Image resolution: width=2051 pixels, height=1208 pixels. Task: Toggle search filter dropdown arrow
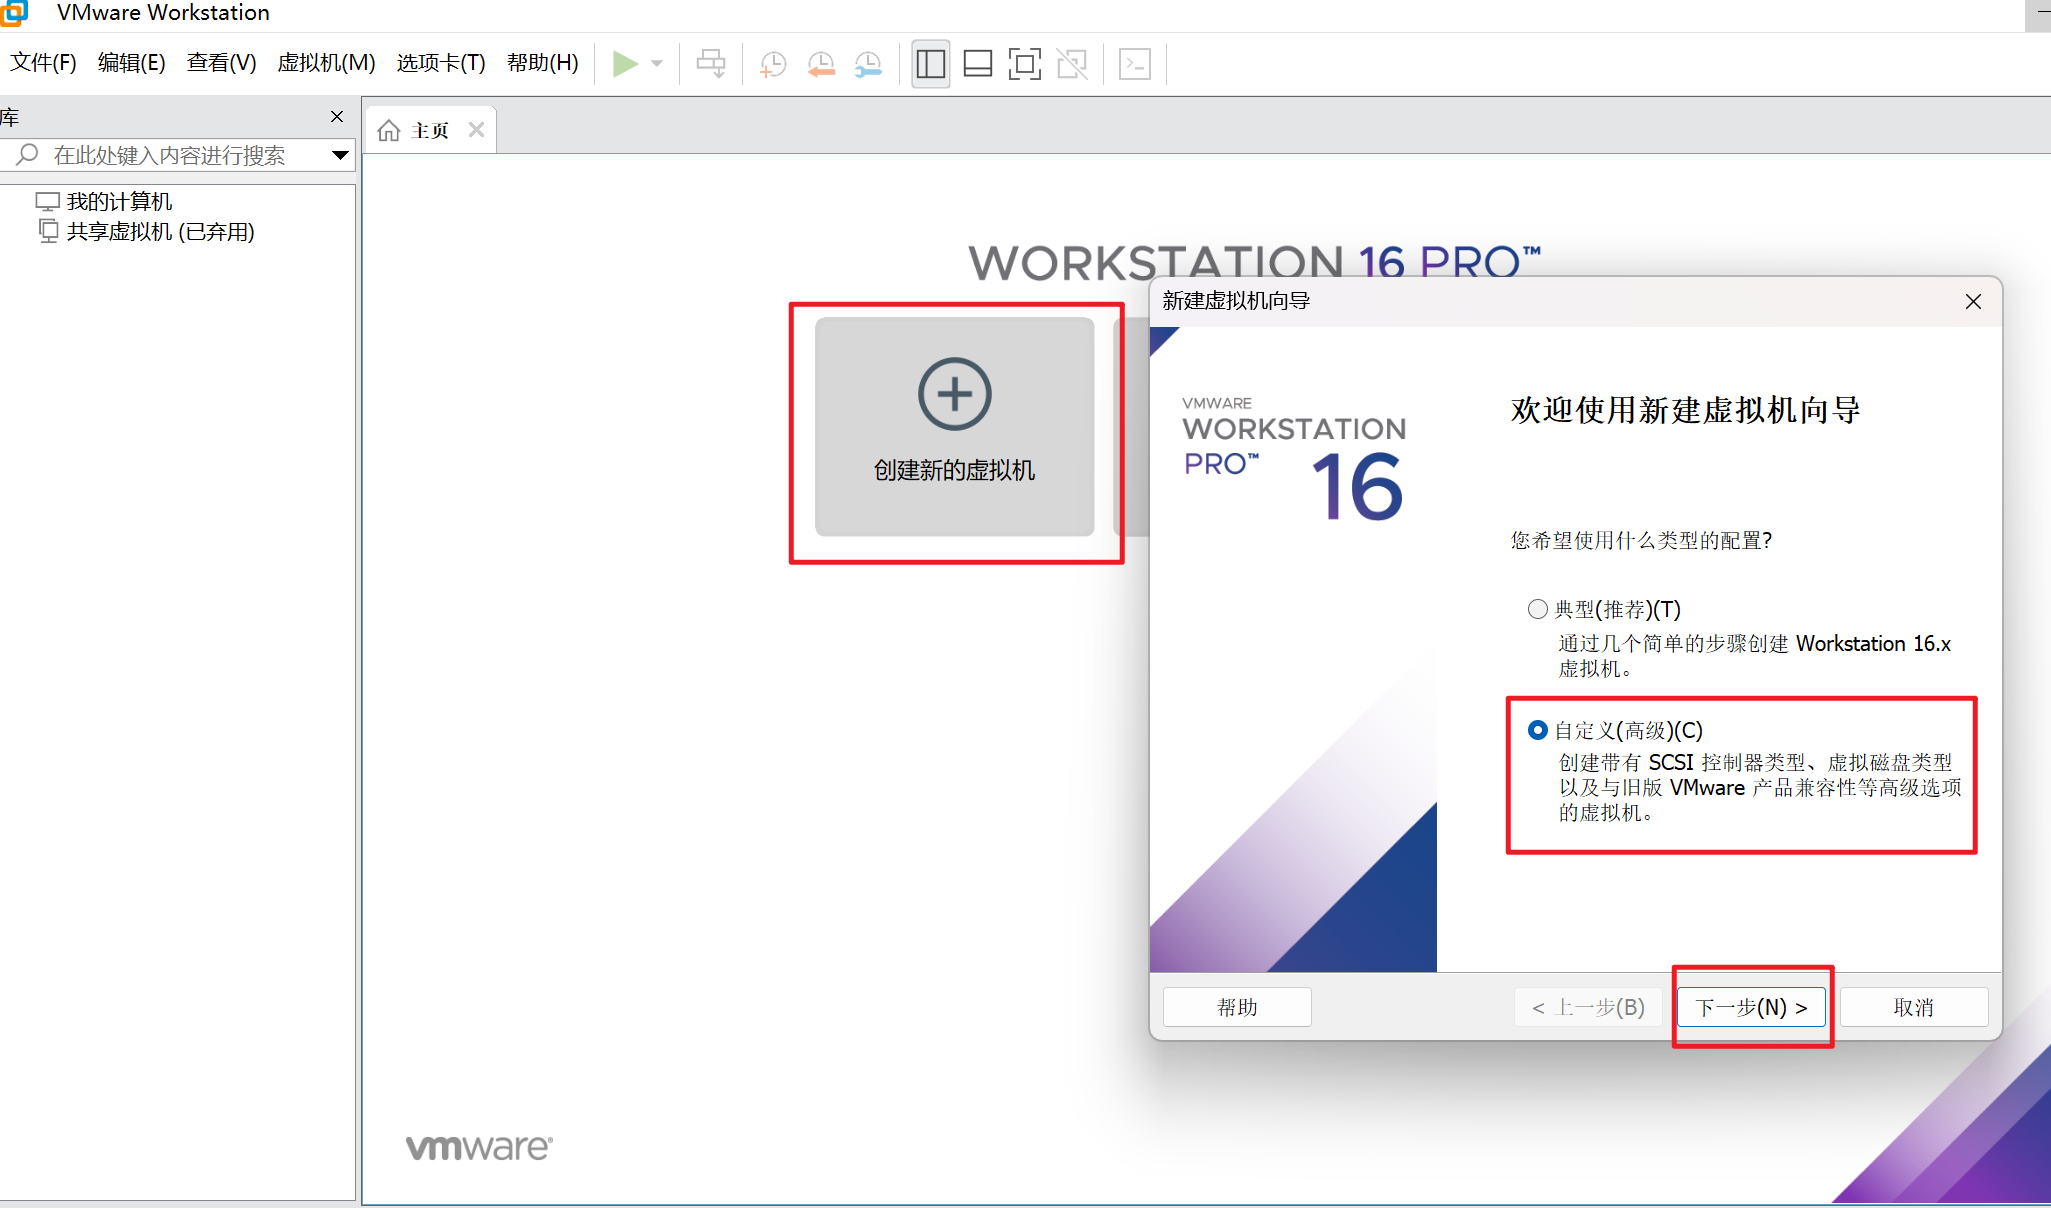(x=341, y=155)
